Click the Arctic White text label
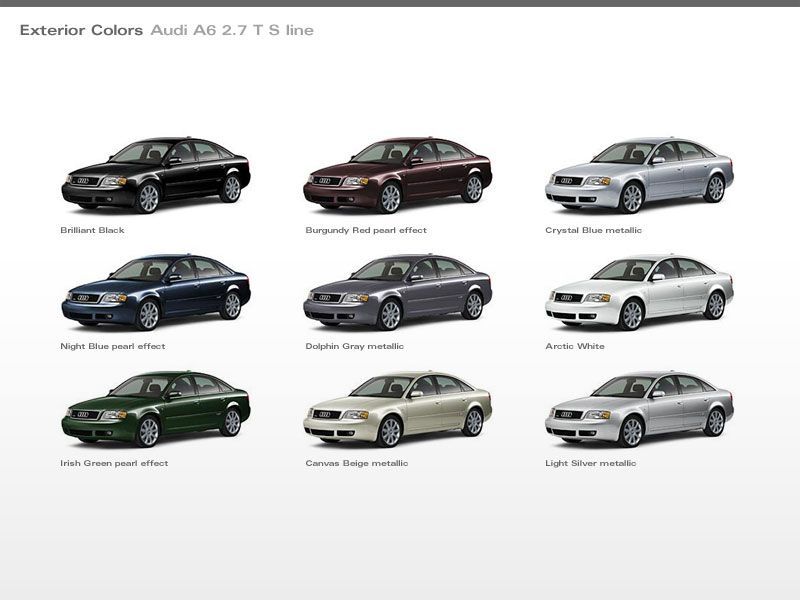Viewport: 800px width, 600px height. [x=575, y=347]
